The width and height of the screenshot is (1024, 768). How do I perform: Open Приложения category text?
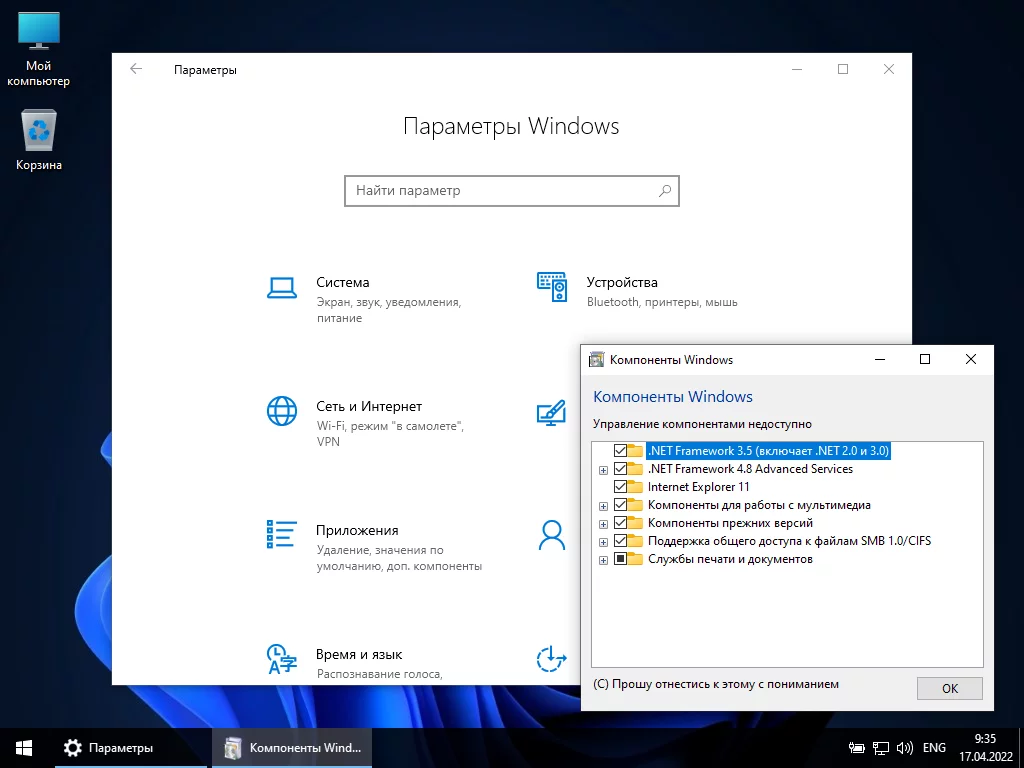click(357, 530)
